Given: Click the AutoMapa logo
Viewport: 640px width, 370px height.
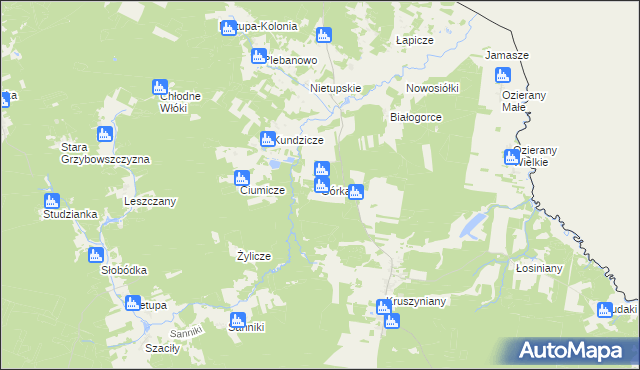Looking at the screenshot, I should 570,350.
